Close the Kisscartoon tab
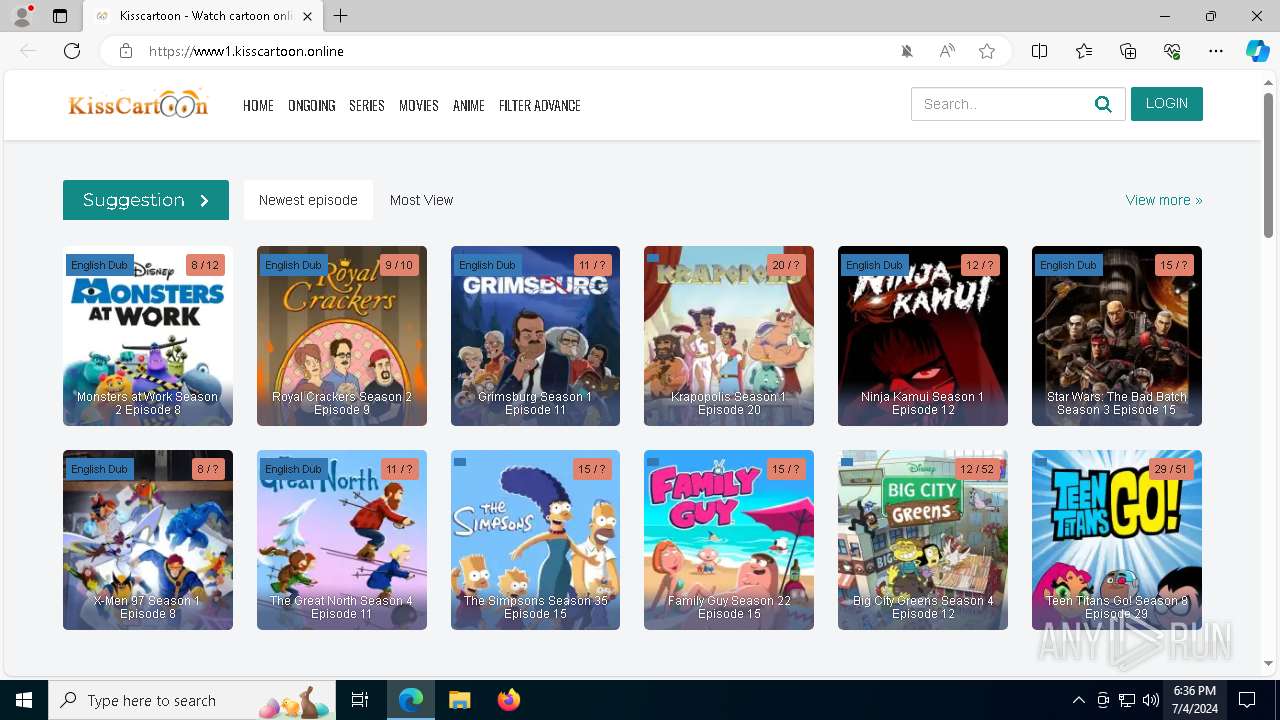The height and width of the screenshot is (720, 1280). (307, 16)
